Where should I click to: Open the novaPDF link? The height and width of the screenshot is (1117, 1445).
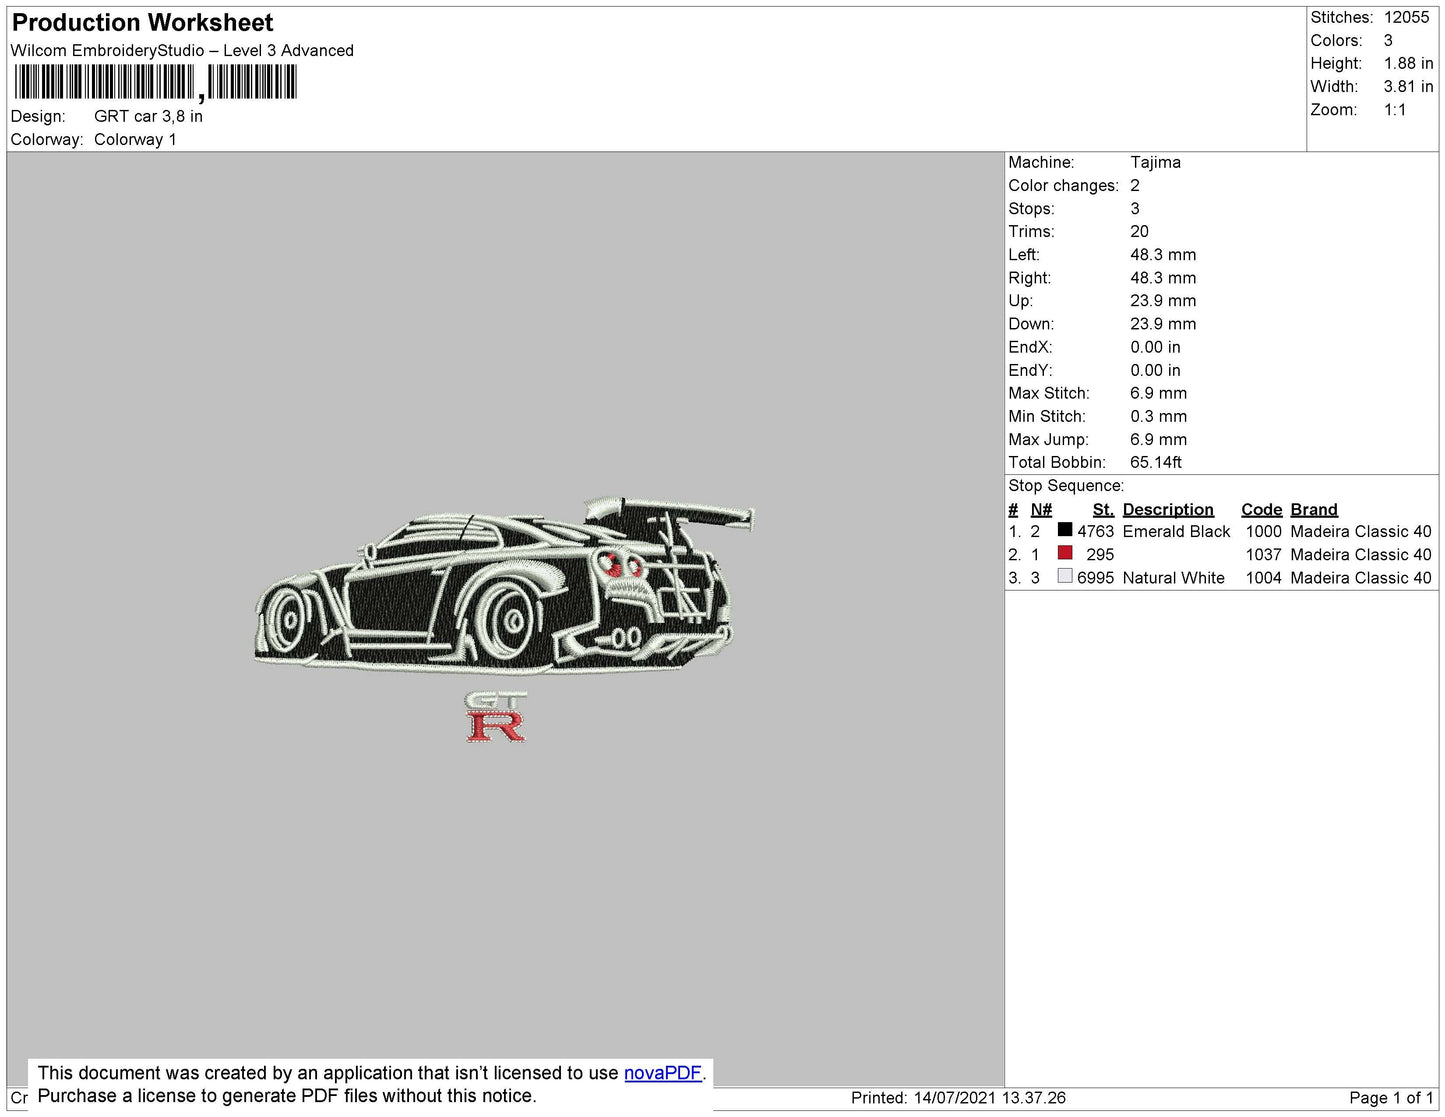[663, 1073]
